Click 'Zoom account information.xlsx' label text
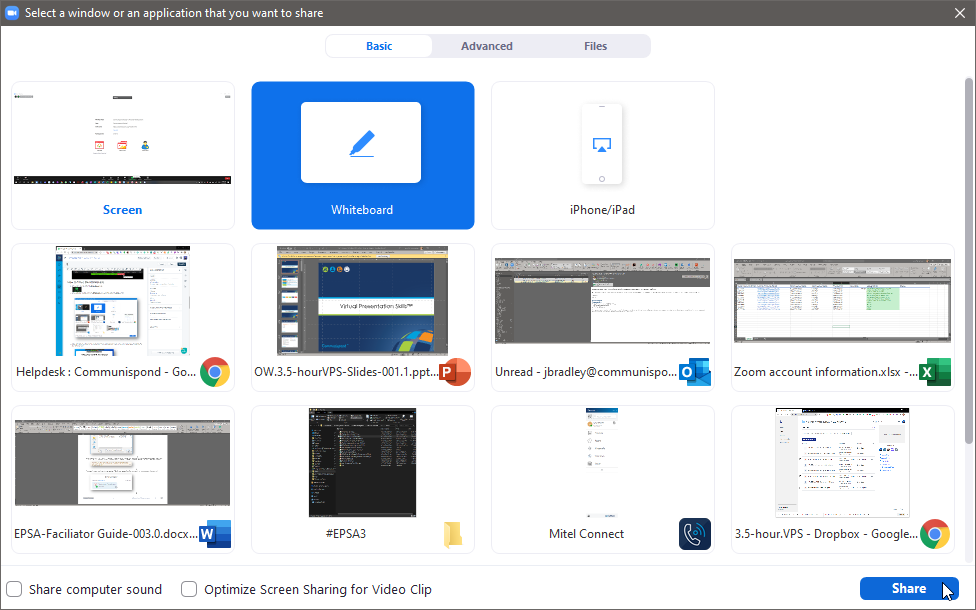The image size is (976, 610). click(825, 372)
